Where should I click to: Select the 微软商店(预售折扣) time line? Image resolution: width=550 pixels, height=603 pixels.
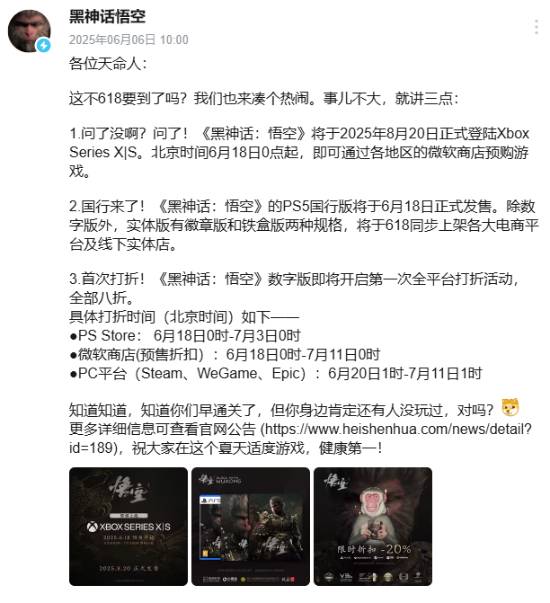[225, 354]
